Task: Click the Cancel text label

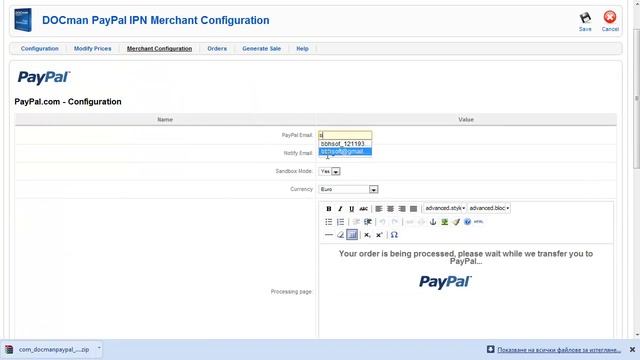Action: point(610,29)
